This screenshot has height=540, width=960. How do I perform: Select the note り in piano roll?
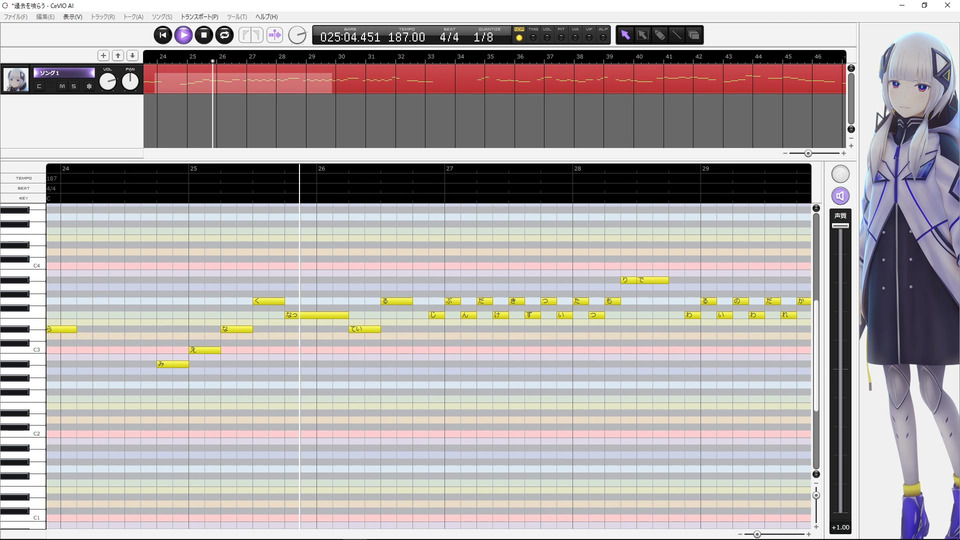coord(629,280)
